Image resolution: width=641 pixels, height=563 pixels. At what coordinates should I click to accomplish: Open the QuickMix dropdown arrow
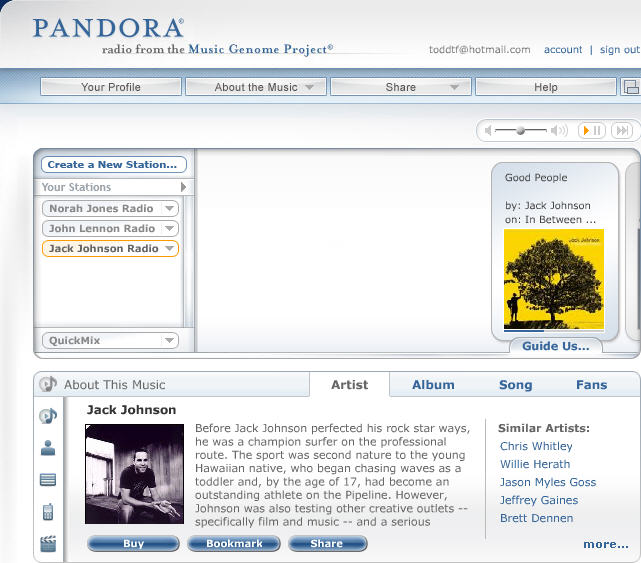click(x=170, y=340)
